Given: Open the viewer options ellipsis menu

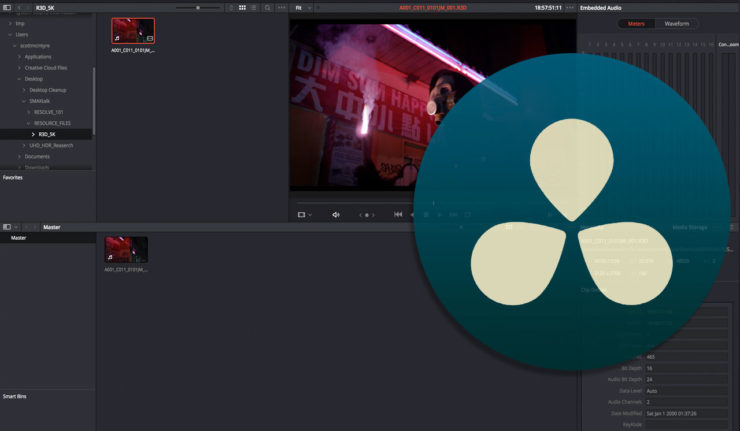Looking at the screenshot, I should (570, 8).
